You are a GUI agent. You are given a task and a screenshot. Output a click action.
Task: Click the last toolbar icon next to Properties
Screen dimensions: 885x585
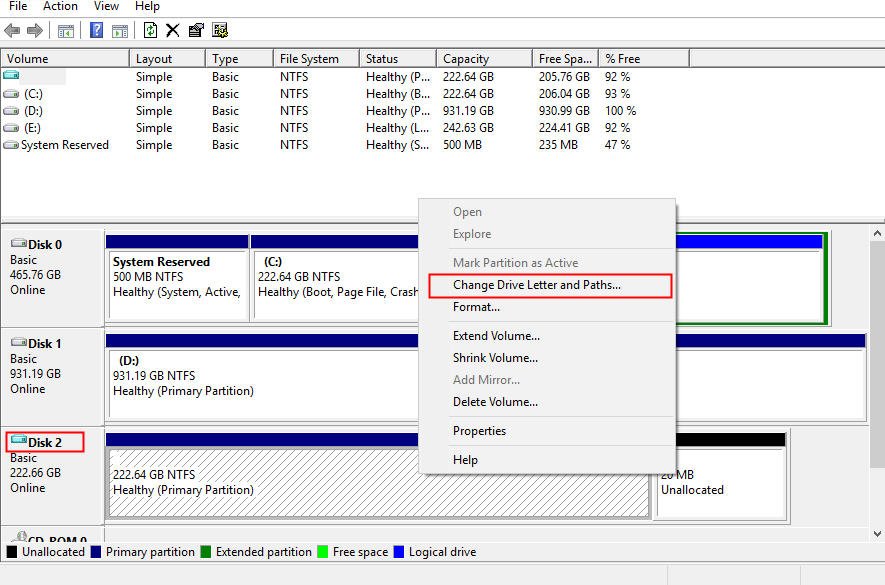[x=220, y=30]
